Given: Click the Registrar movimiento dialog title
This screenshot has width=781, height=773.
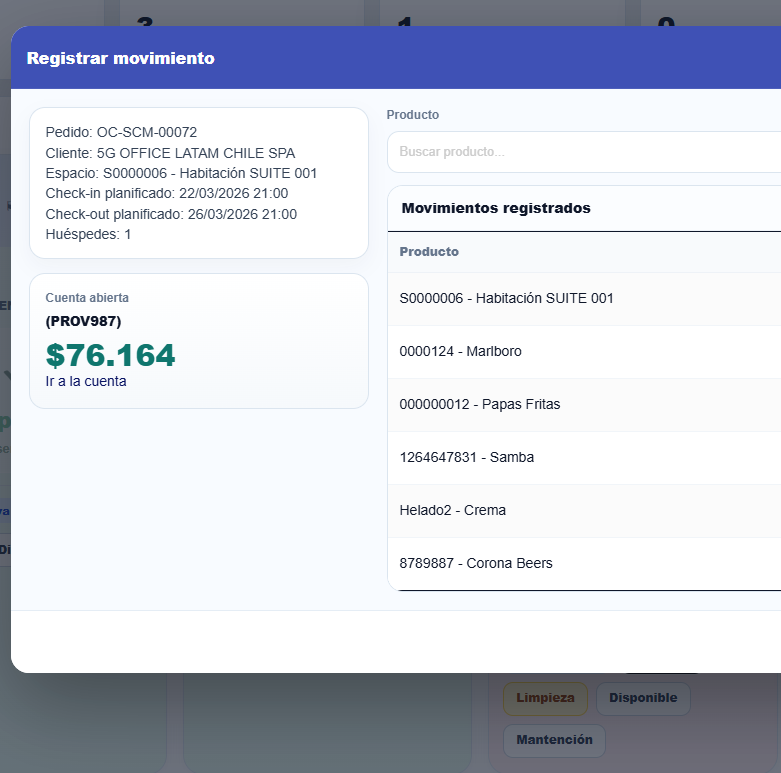Looking at the screenshot, I should (120, 58).
